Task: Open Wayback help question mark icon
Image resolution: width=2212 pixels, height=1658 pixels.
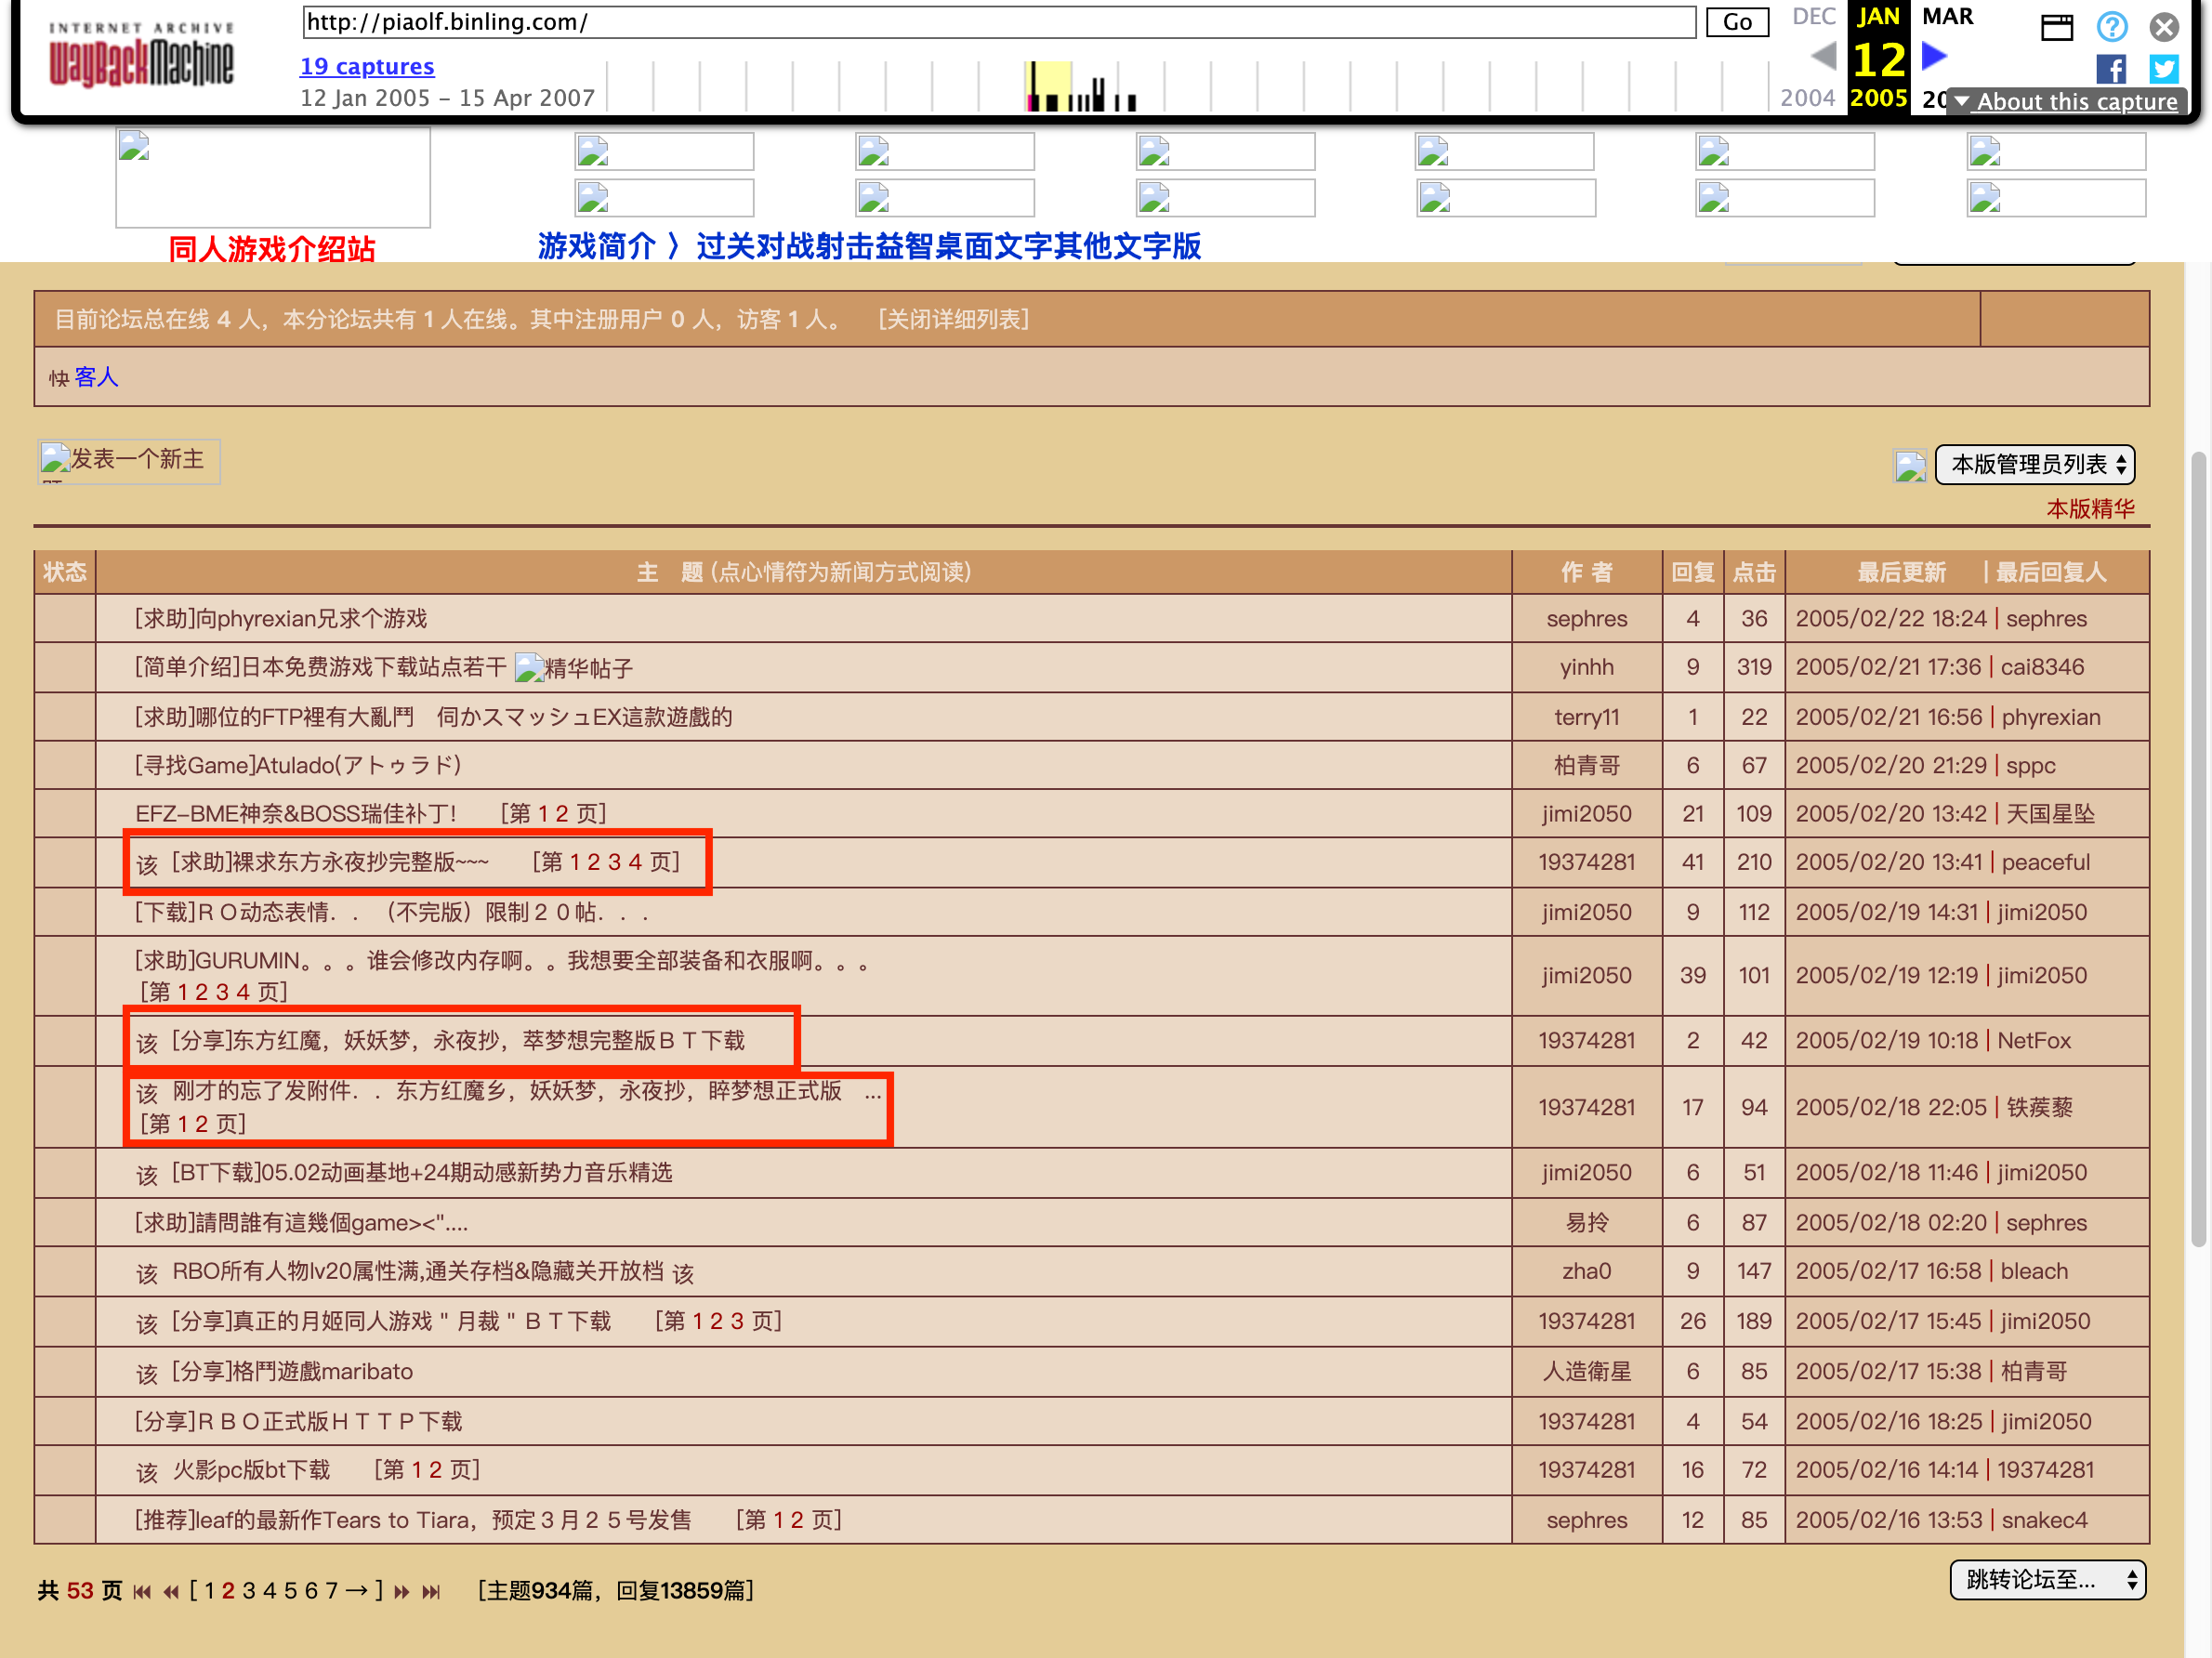Action: (x=2111, y=26)
